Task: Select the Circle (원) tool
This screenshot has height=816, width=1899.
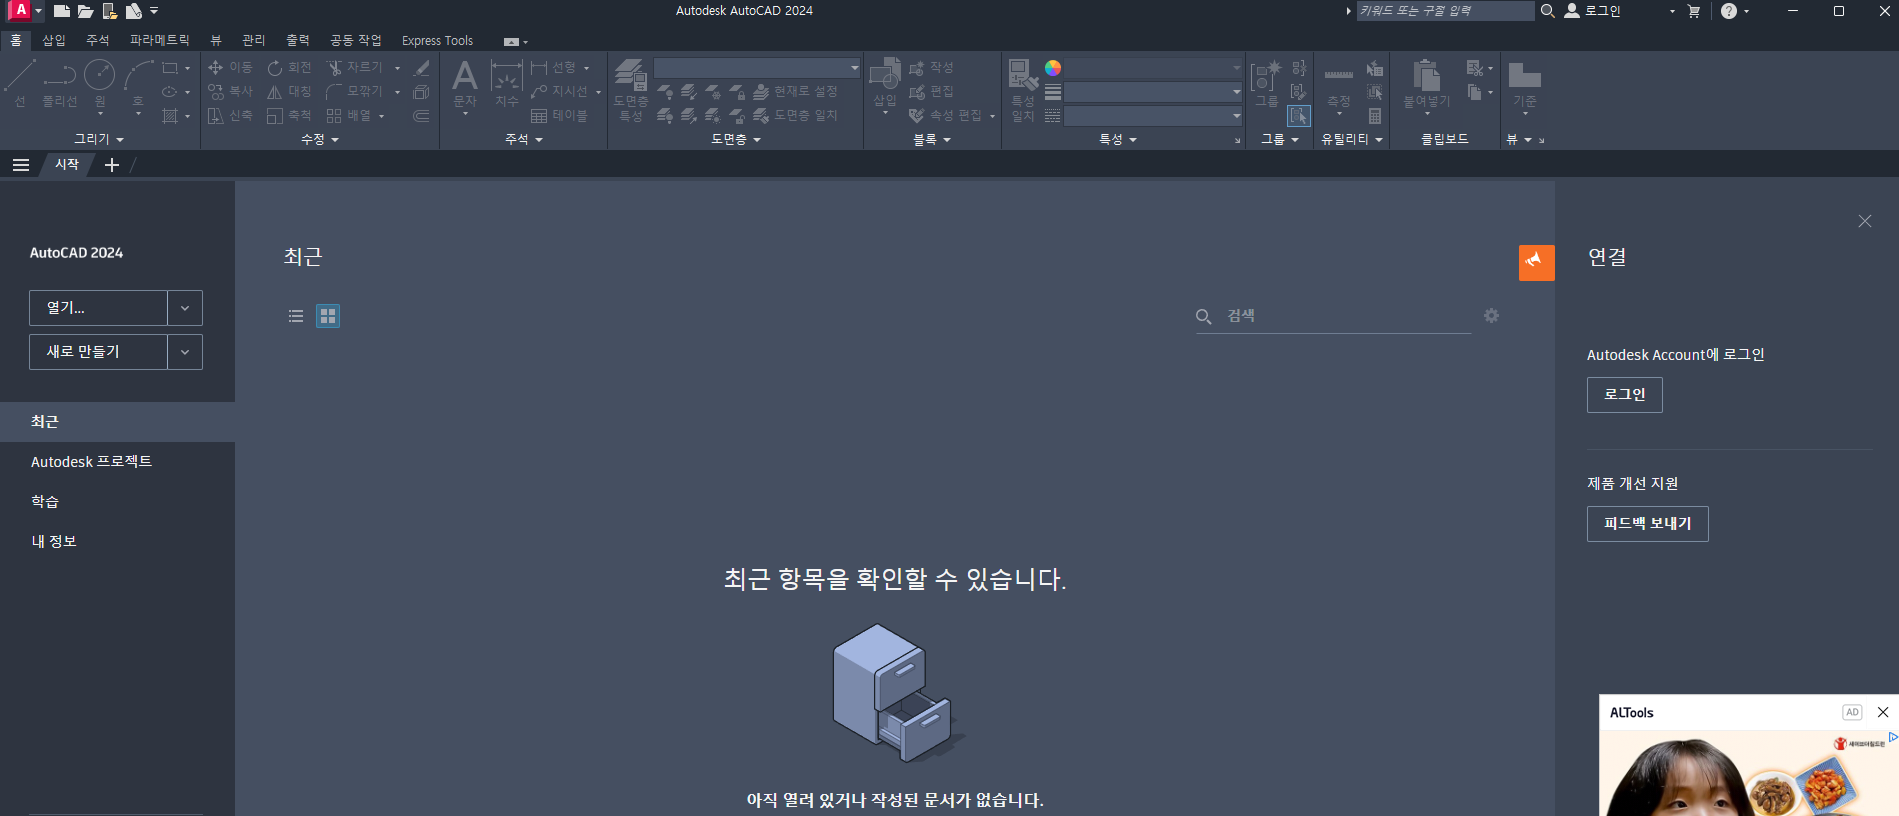Action: [x=100, y=82]
